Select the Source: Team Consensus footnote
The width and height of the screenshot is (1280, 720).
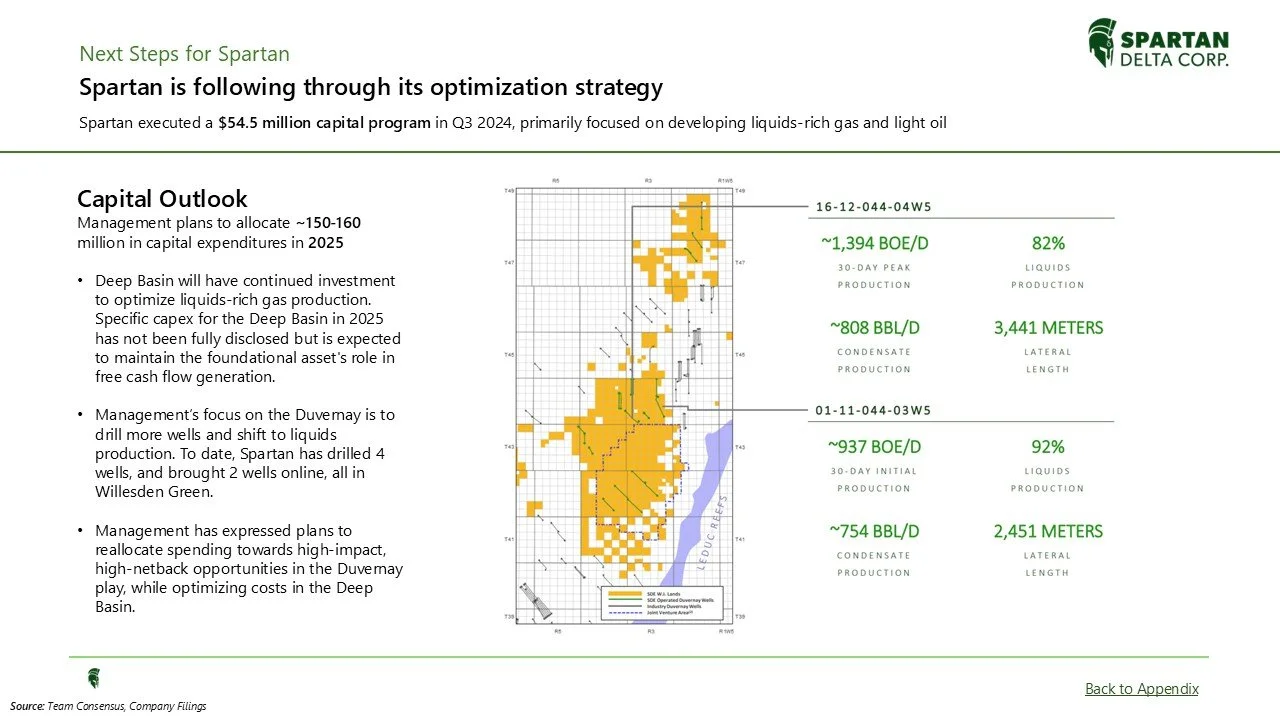(x=110, y=705)
